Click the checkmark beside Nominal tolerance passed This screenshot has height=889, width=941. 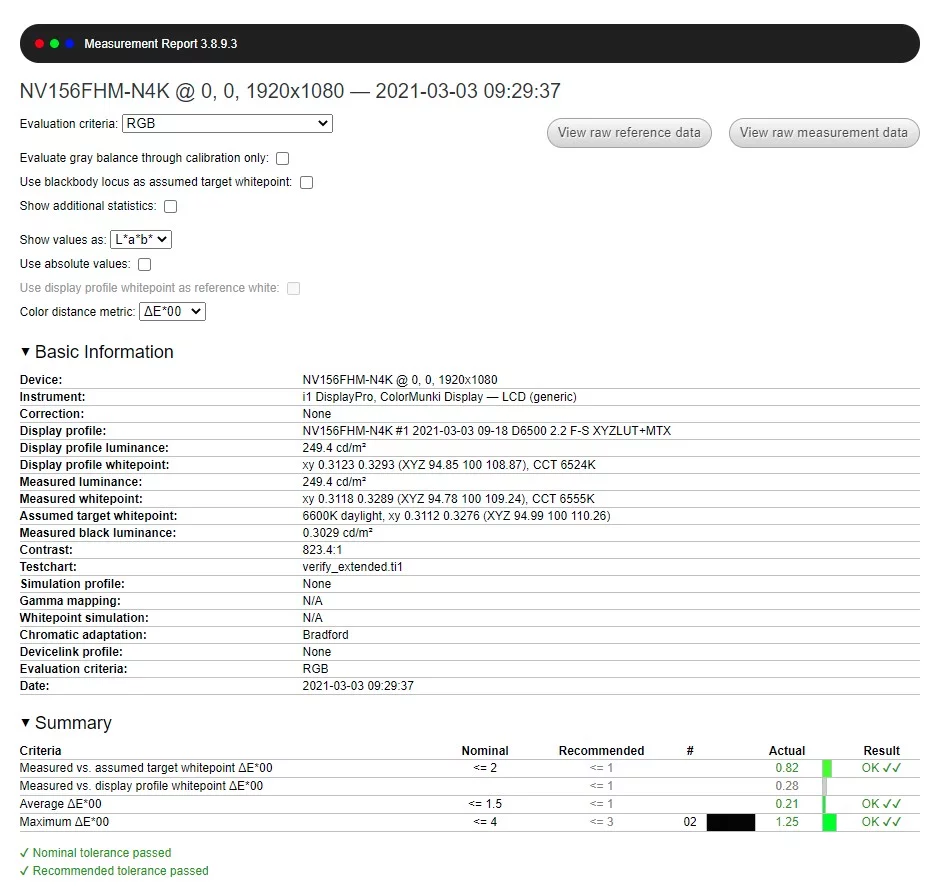[23, 852]
